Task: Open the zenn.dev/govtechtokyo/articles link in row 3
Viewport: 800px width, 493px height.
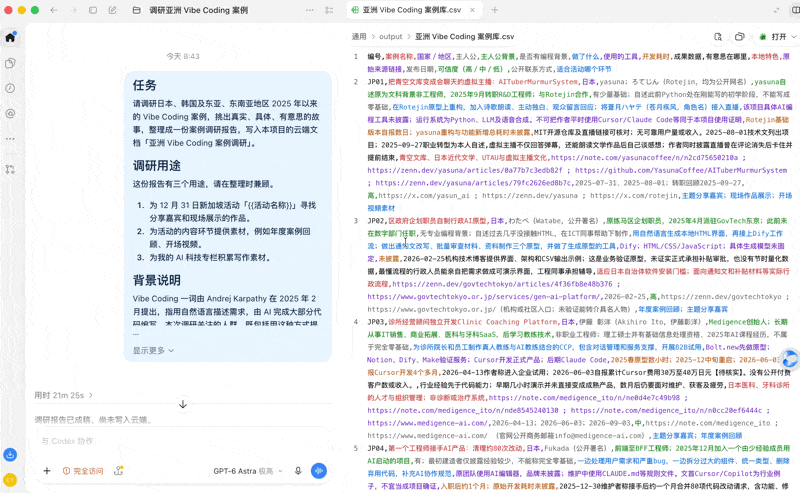Action: click(x=503, y=284)
